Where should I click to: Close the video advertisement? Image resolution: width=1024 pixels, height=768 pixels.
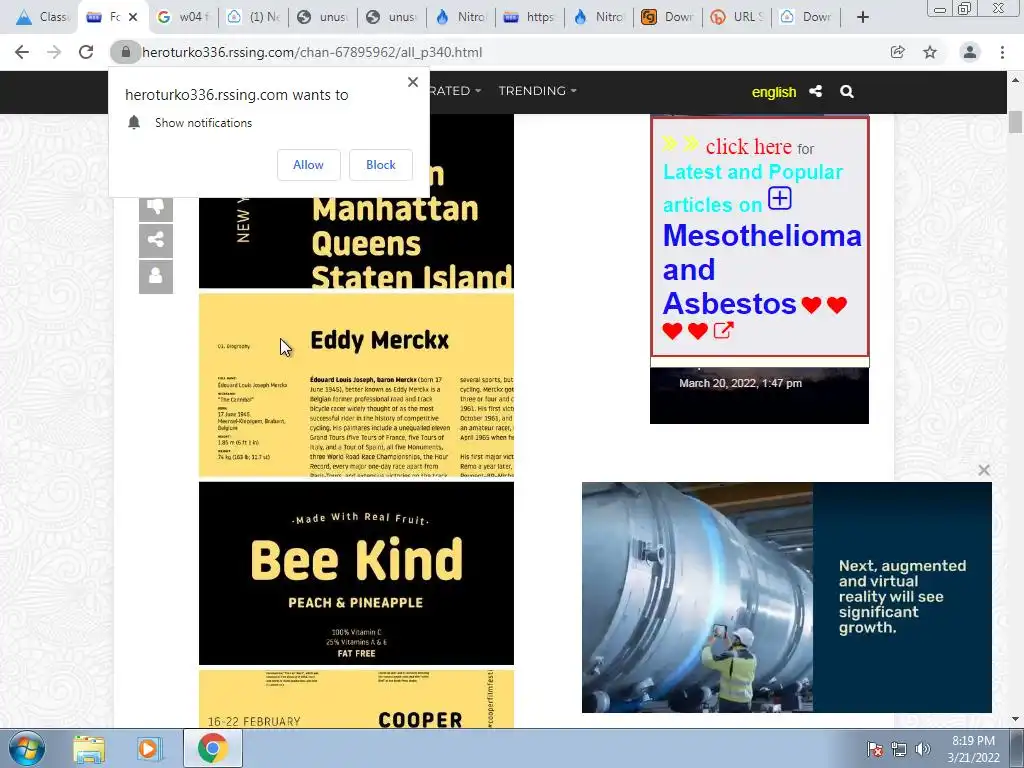point(984,470)
